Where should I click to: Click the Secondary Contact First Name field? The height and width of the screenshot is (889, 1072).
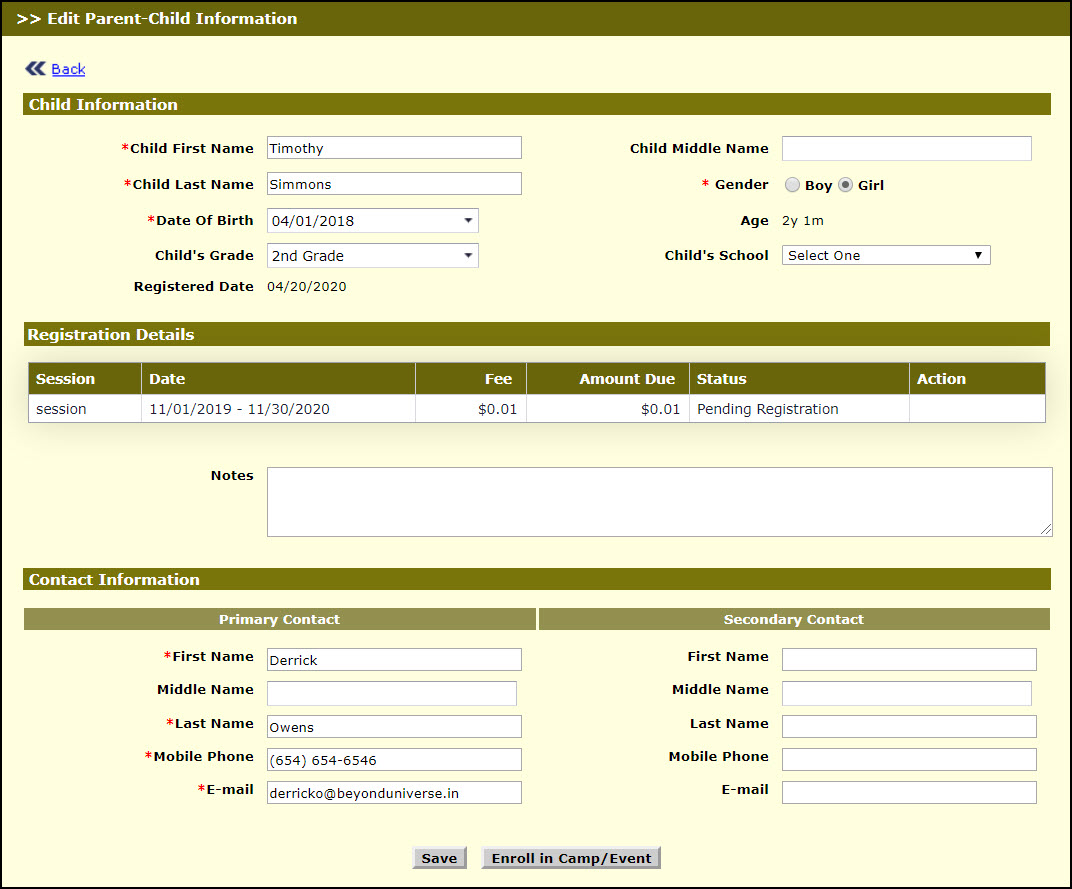coord(908,659)
